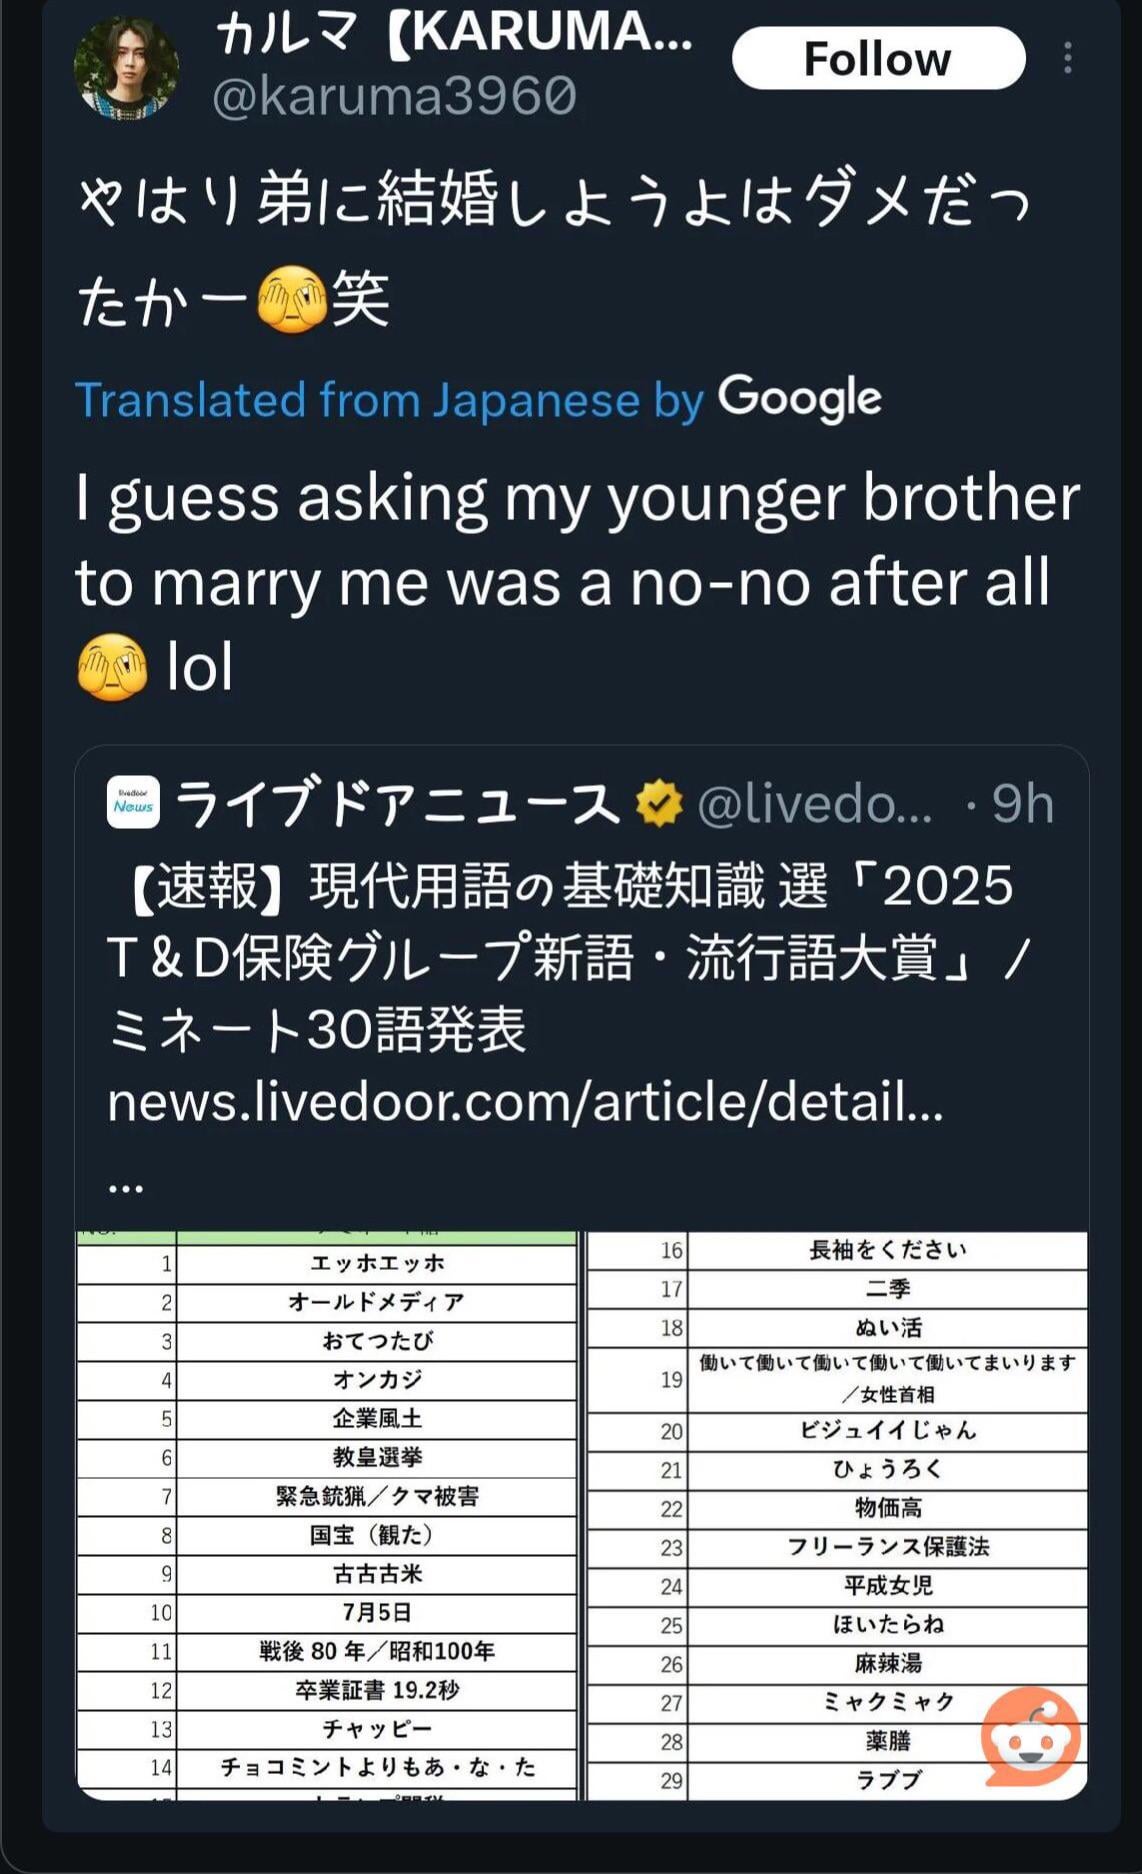Open karuma's profile avatar photo
This screenshot has width=1142, height=1874.
tap(126, 68)
